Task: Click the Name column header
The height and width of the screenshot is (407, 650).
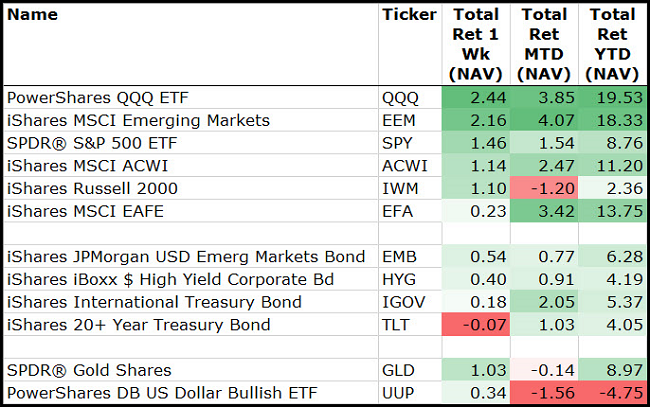Action: pyautogui.click(x=32, y=15)
